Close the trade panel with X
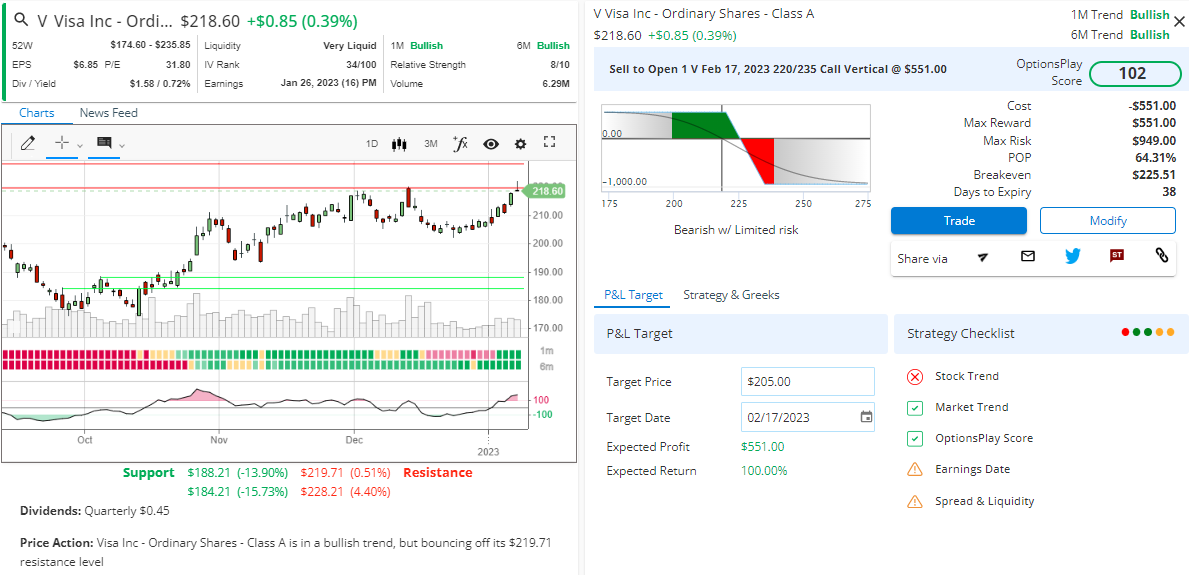The width and height of the screenshot is (1189, 575). [x=1178, y=21]
